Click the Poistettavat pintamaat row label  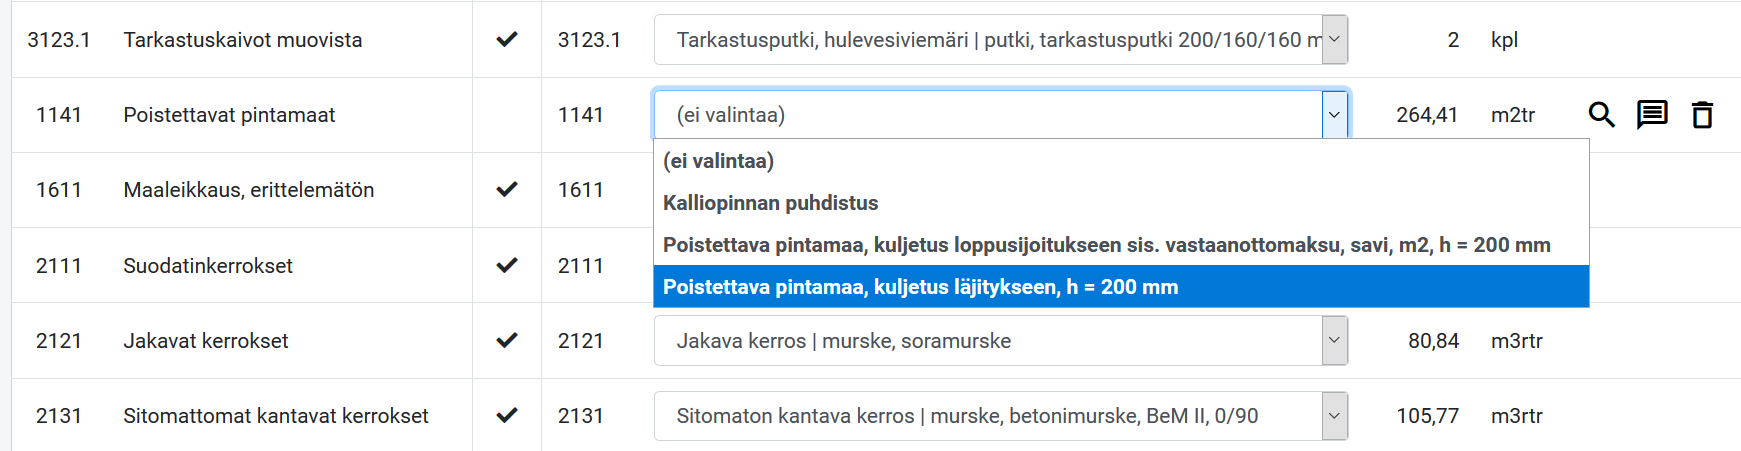[229, 115]
